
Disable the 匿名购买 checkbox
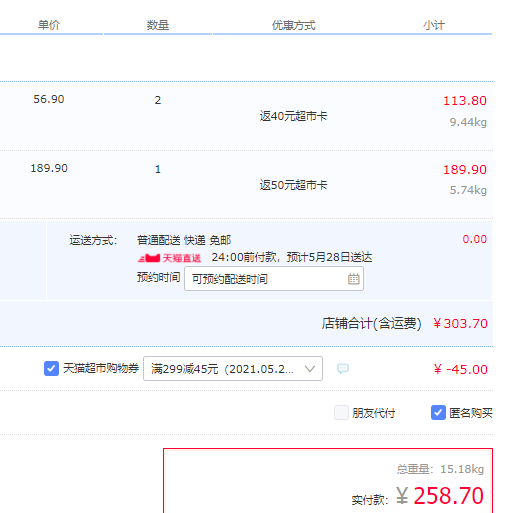pos(438,413)
